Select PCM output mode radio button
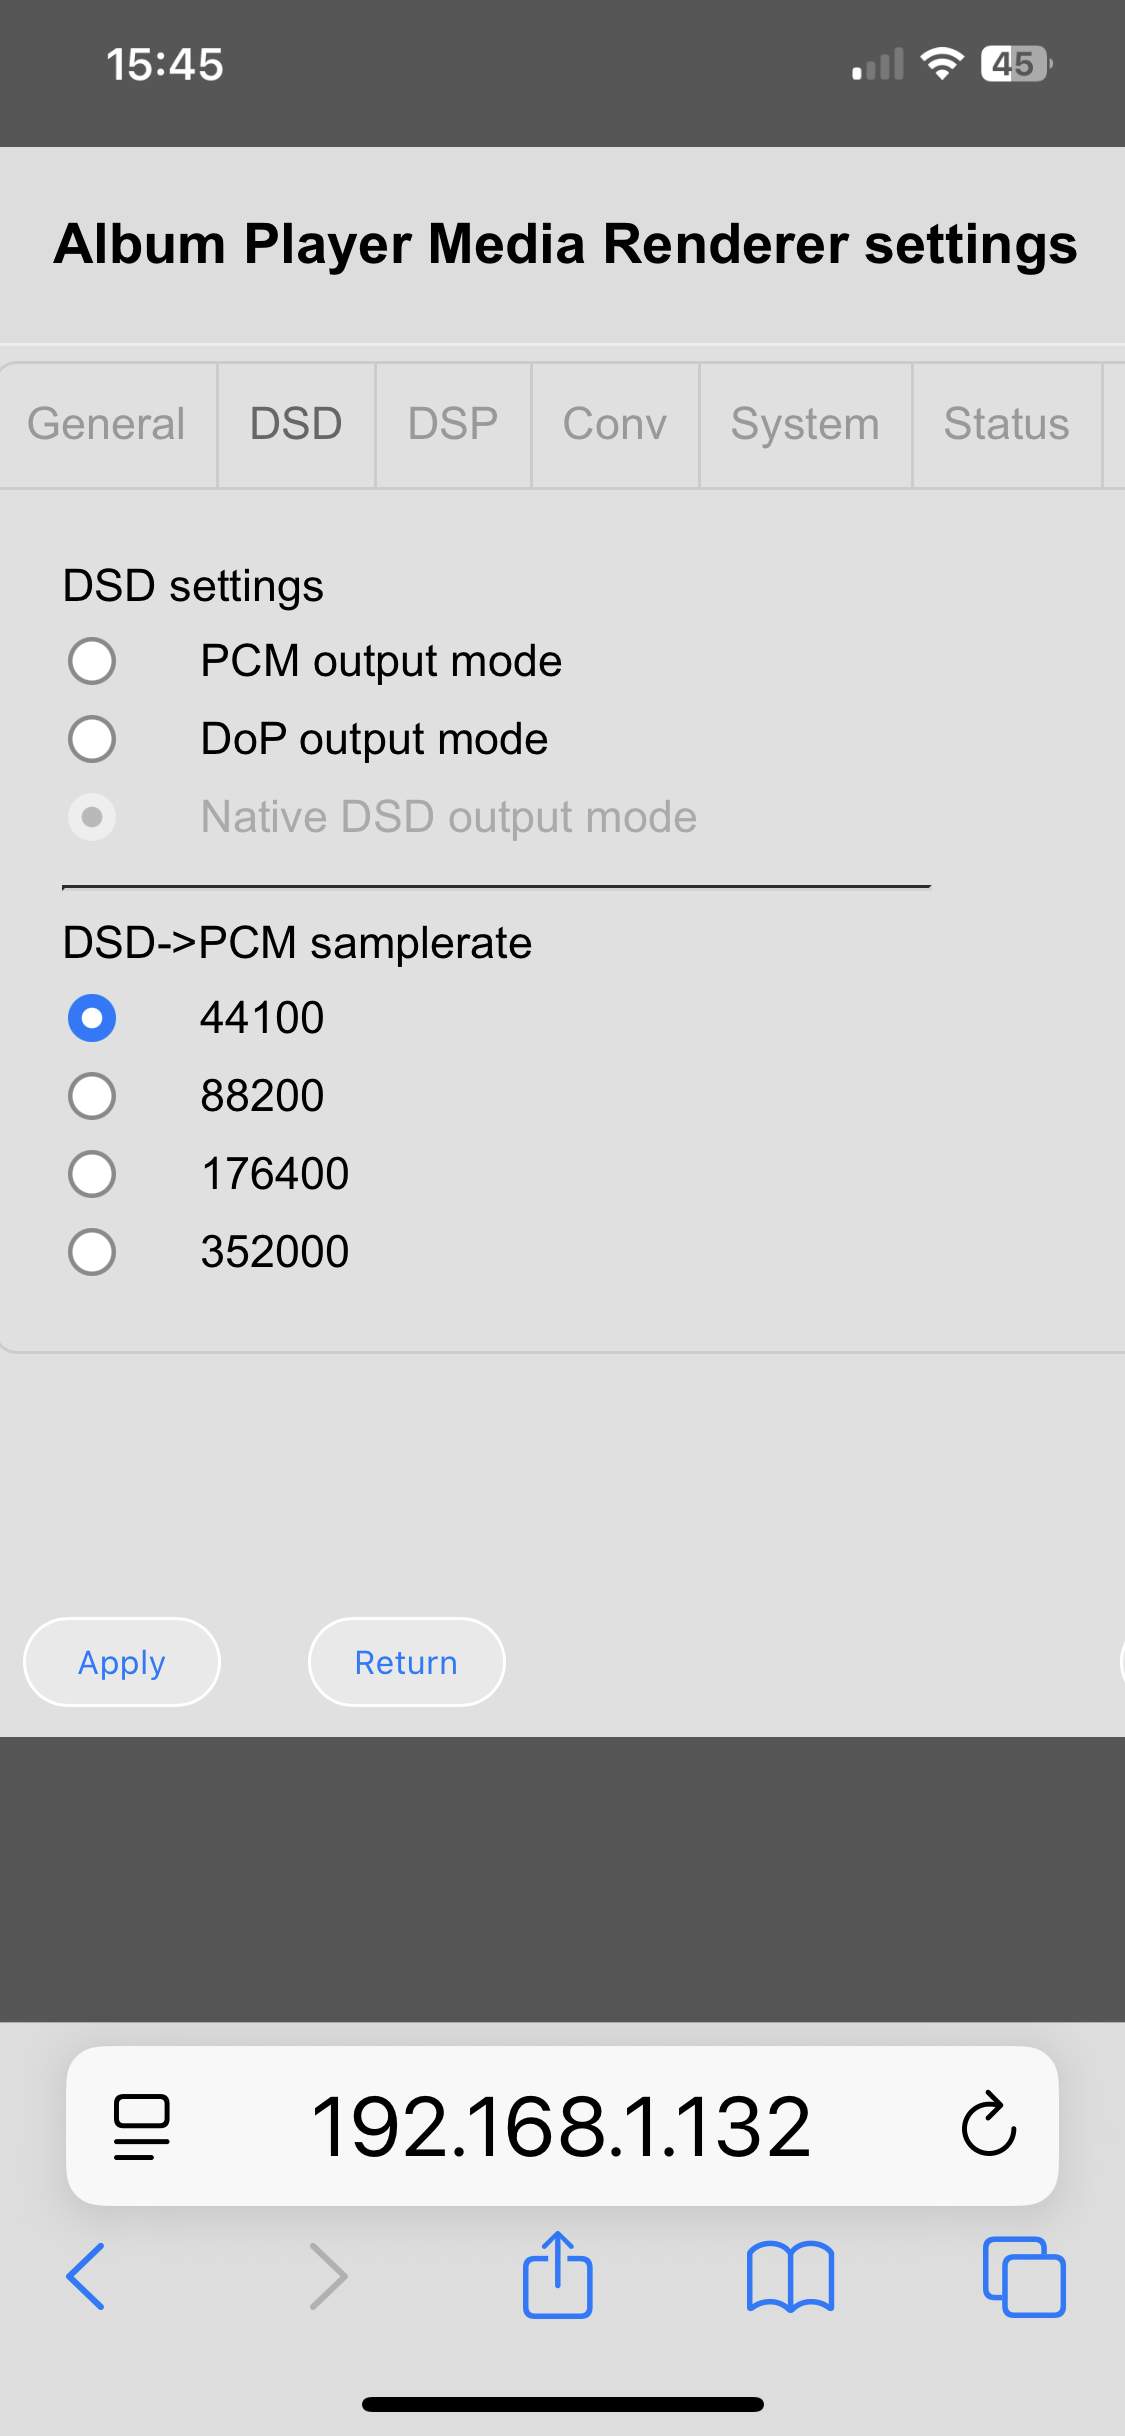 coord(92,661)
